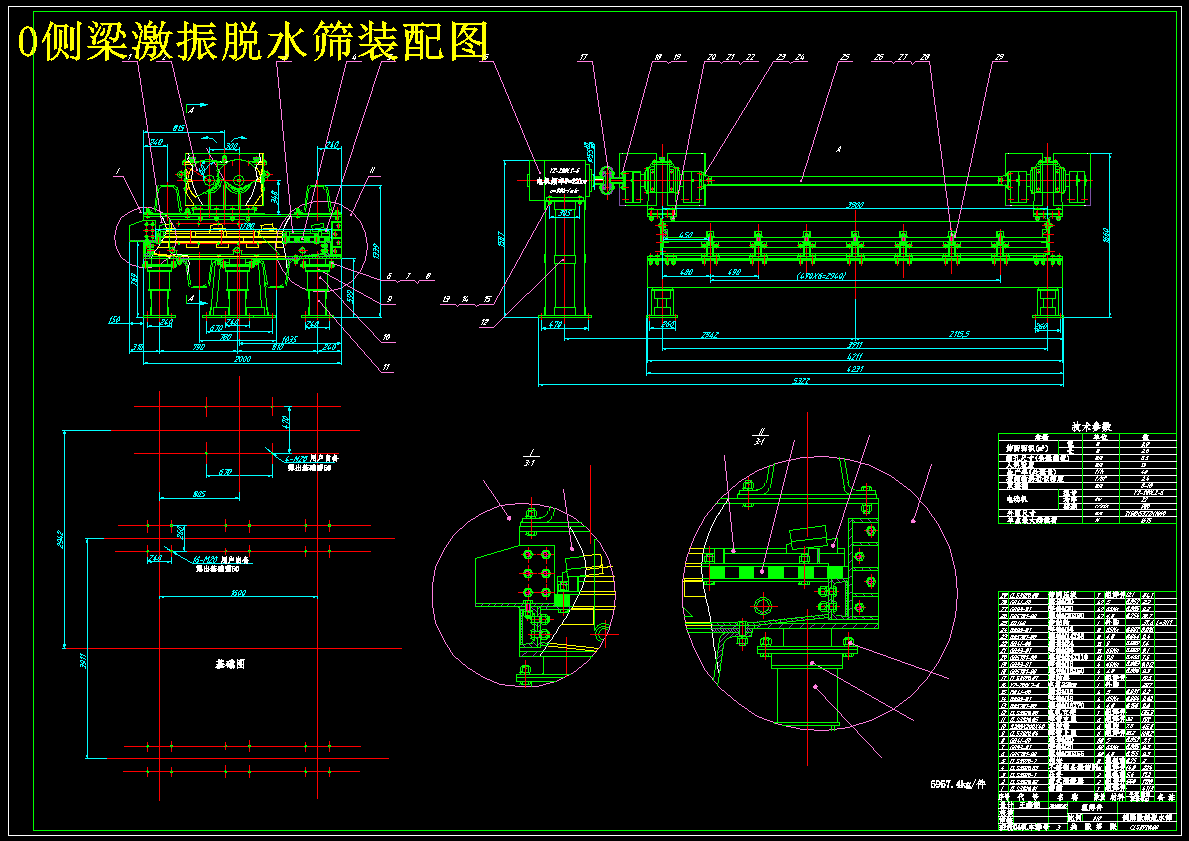The height and width of the screenshot is (841, 1189).
Task: Select part balloon number 29
Action: coord(999,57)
